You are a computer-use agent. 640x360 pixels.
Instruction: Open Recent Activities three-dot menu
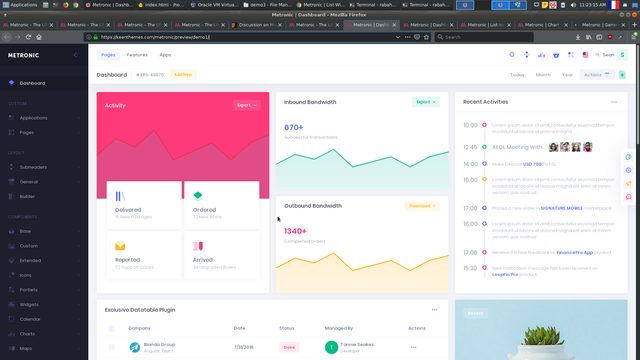(614, 102)
